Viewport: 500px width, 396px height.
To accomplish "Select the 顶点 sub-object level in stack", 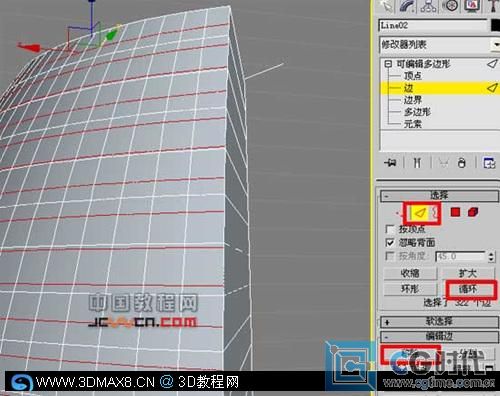I will (413, 76).
